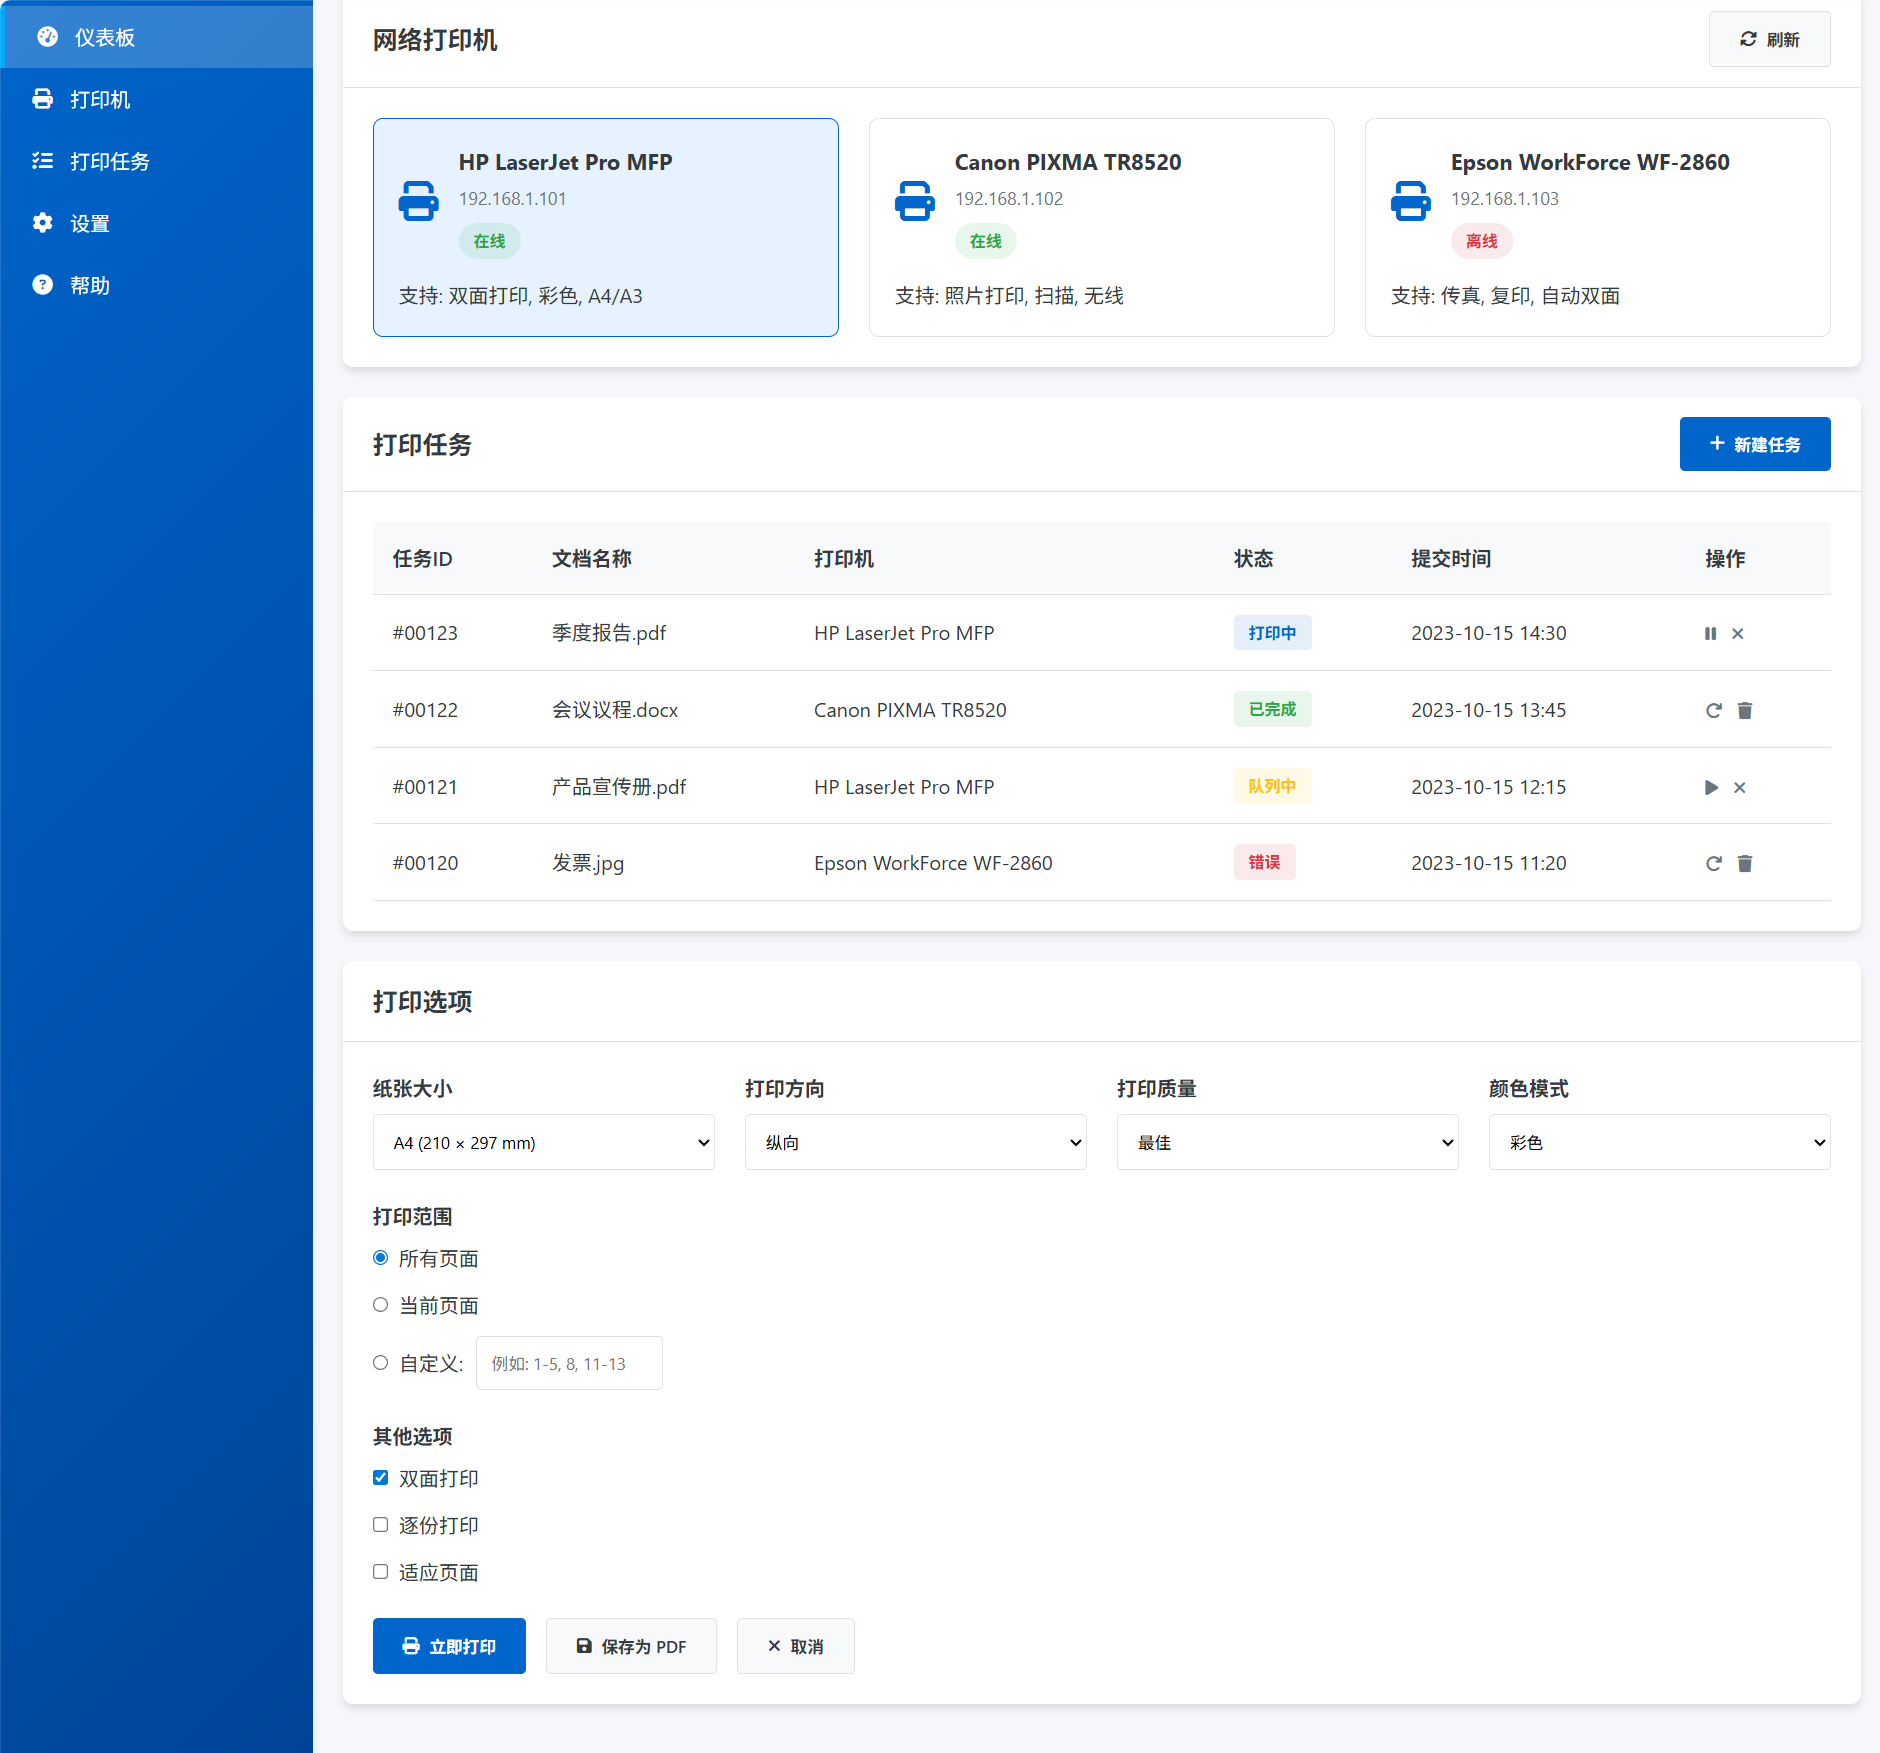
Task: Uncheck the 双面打印 checkbox
Action: 381,1478
